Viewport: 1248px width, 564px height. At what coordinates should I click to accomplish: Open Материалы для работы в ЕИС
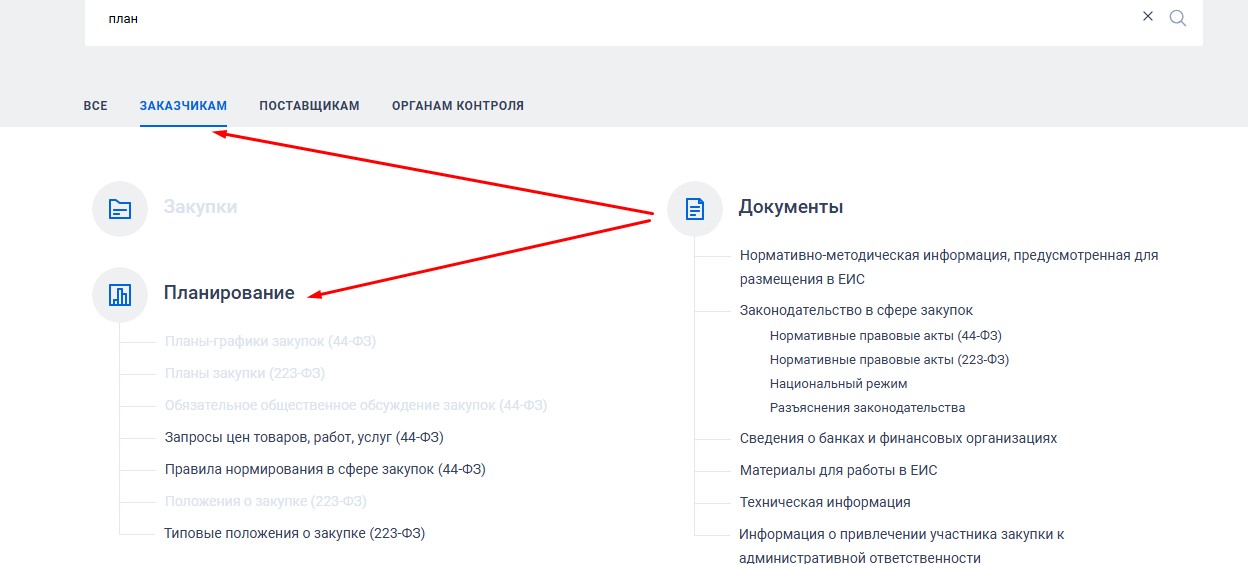[x=838, y=470]
